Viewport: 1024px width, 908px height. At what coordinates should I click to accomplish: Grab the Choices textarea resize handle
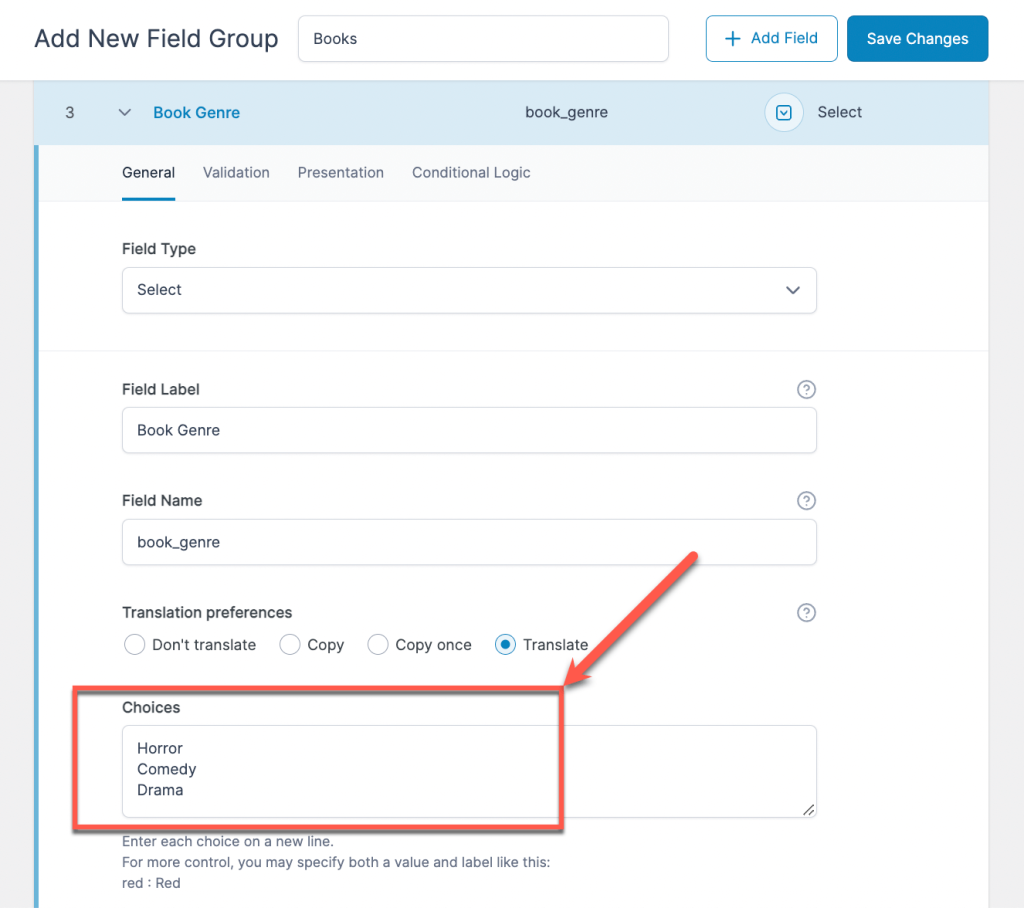tap(808, 809)
